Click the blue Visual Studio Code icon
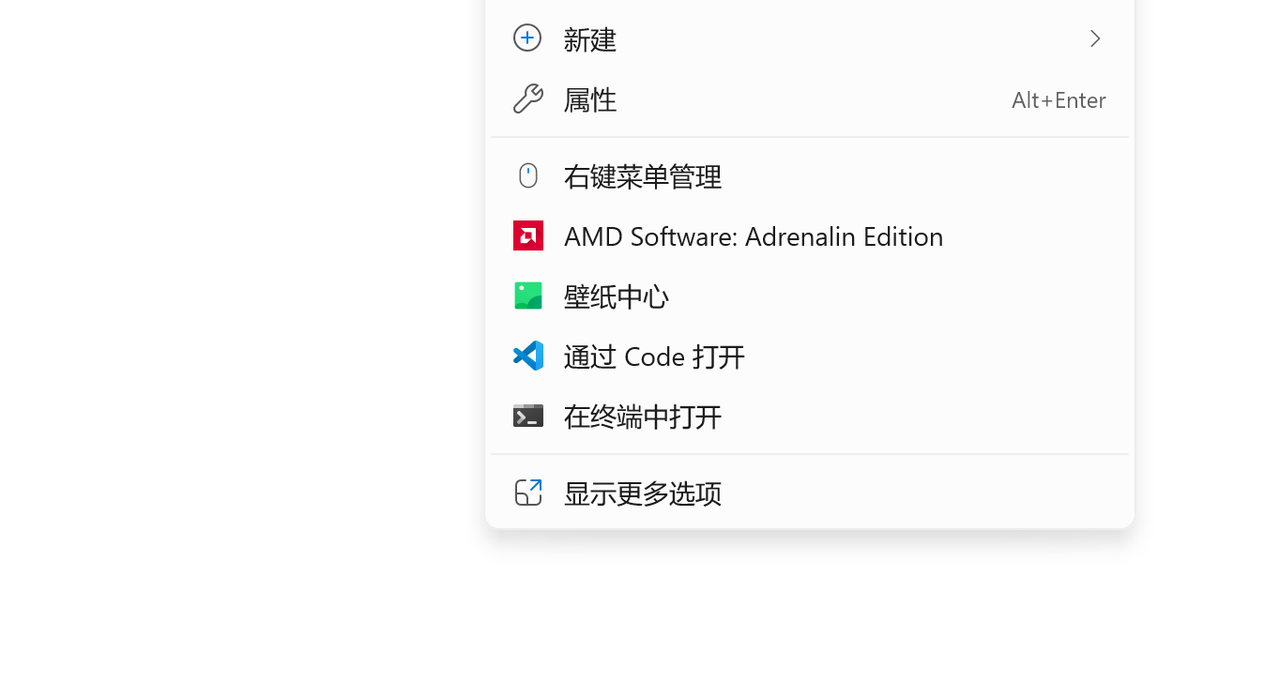This screenshot has height=698, width=1280. click(528, 356)
